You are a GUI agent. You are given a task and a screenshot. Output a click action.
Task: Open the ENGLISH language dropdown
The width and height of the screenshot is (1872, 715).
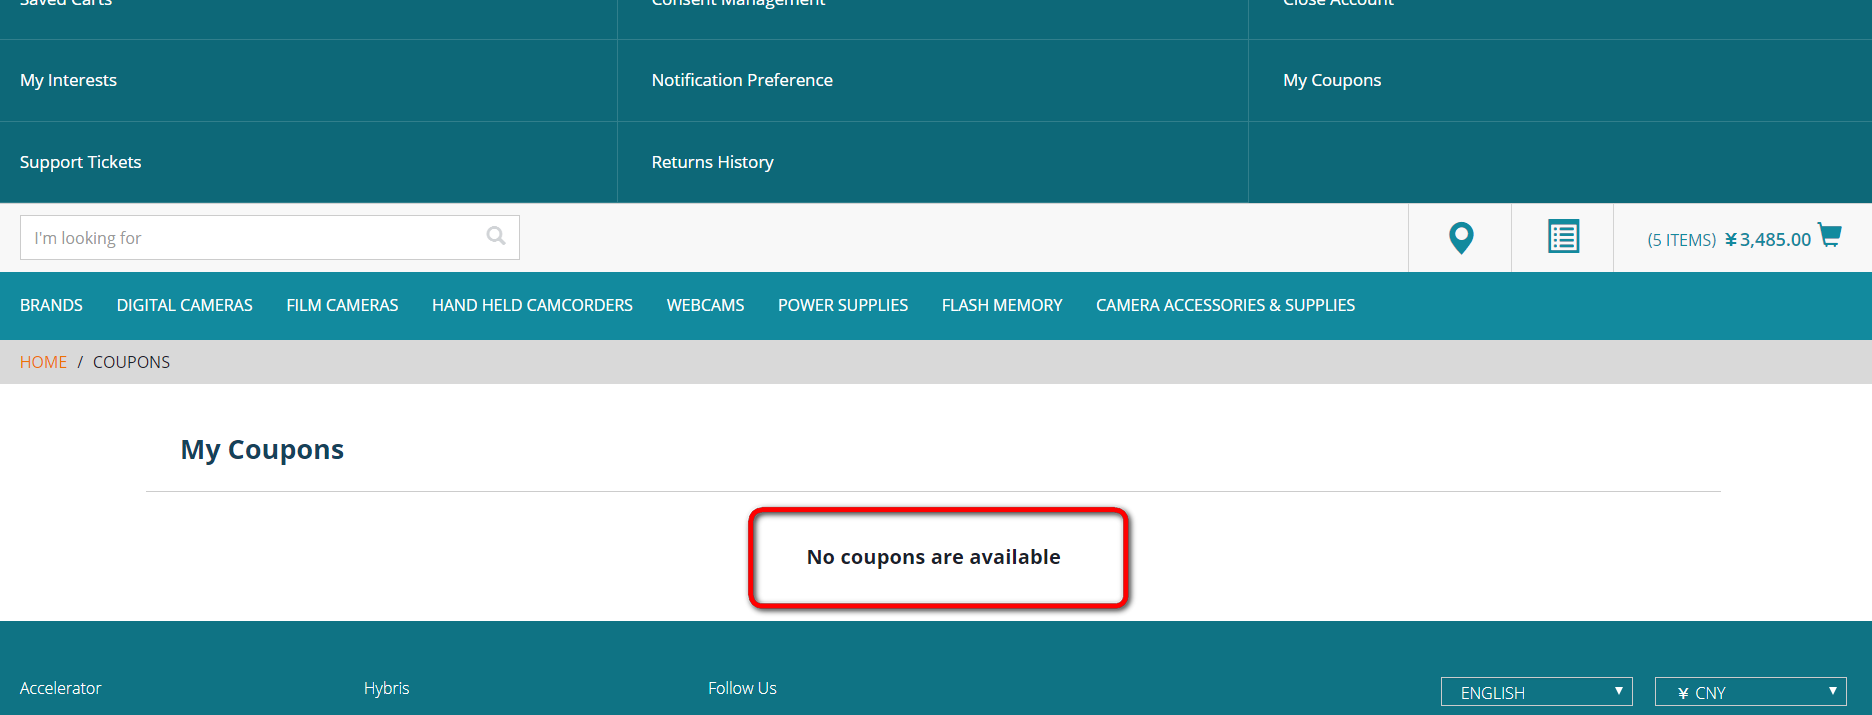click(1536, 692)
